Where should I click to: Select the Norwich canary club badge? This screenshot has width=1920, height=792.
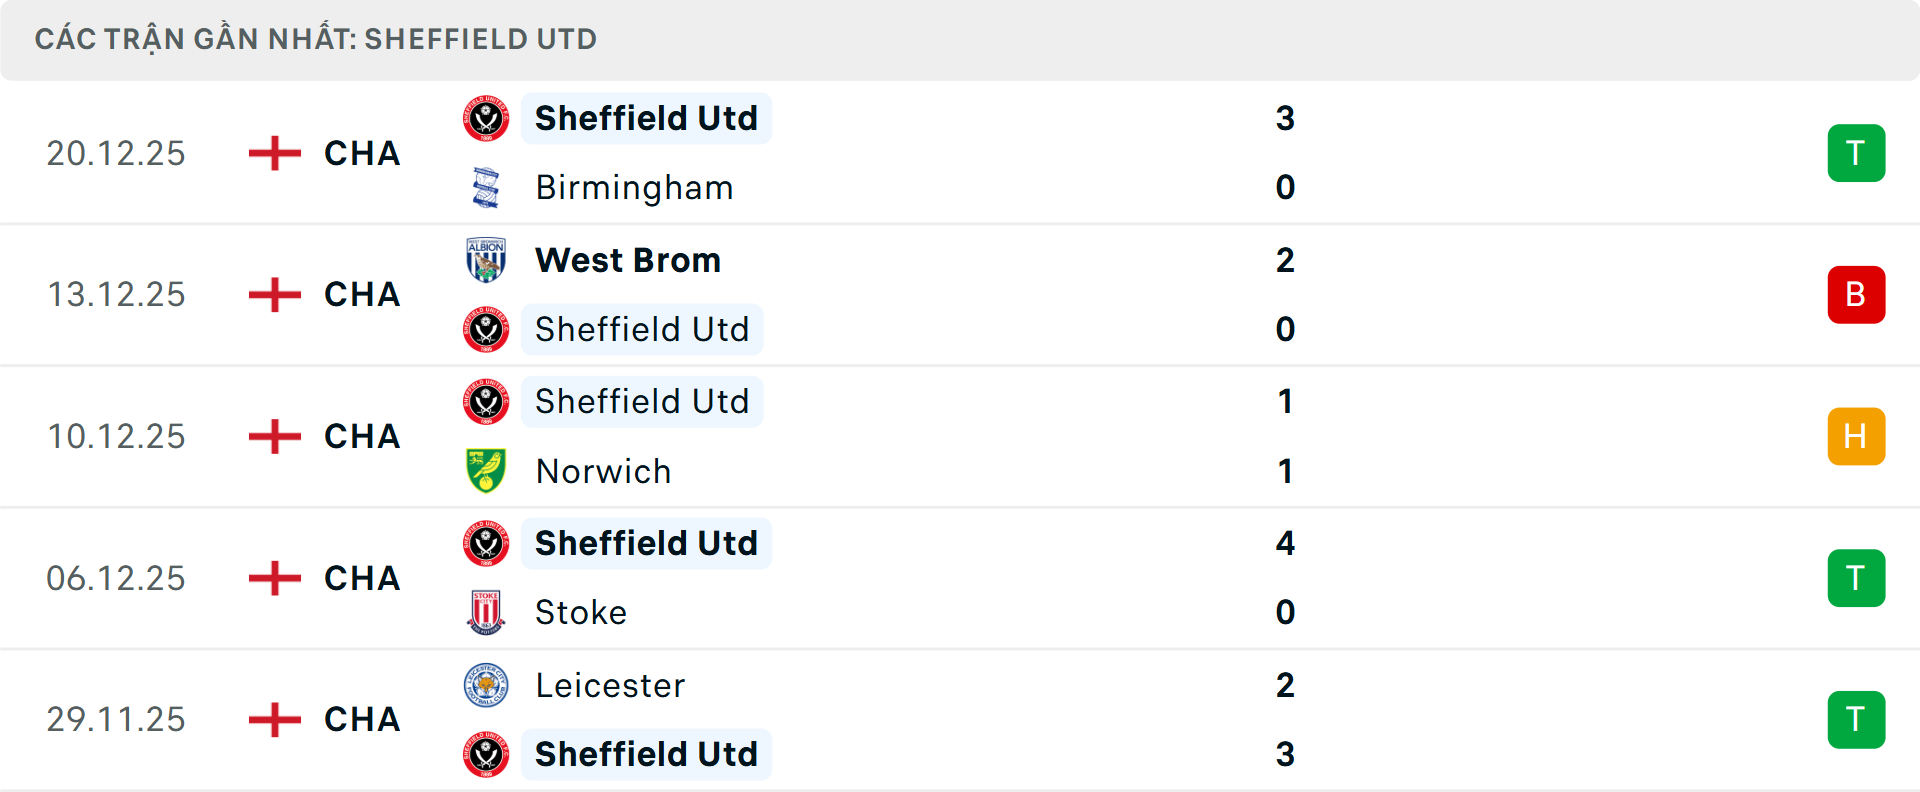point(486,471)
